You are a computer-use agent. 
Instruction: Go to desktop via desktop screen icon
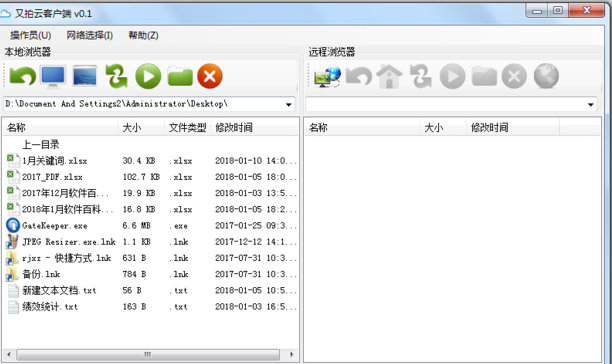pyautogui.click(x=85, y=76)
